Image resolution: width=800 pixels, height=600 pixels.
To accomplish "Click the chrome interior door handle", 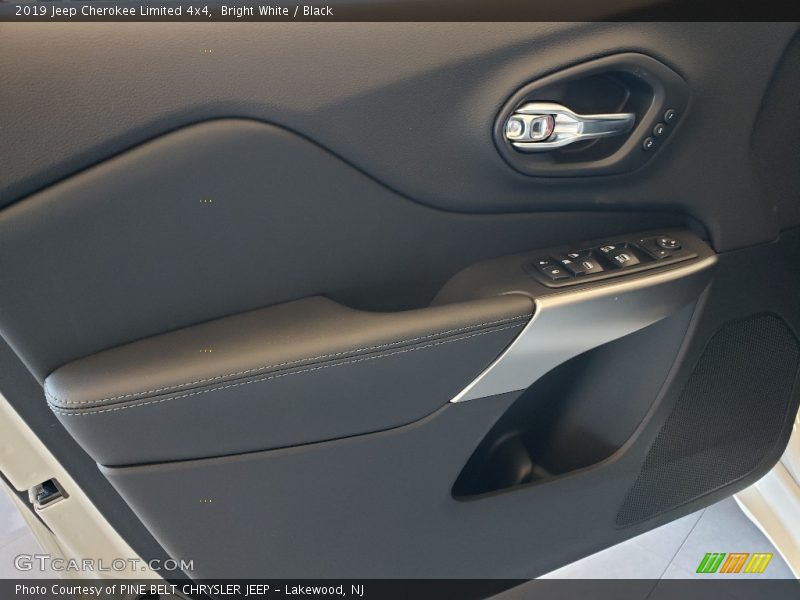I will pyautogui.click(x=569, y=127).
